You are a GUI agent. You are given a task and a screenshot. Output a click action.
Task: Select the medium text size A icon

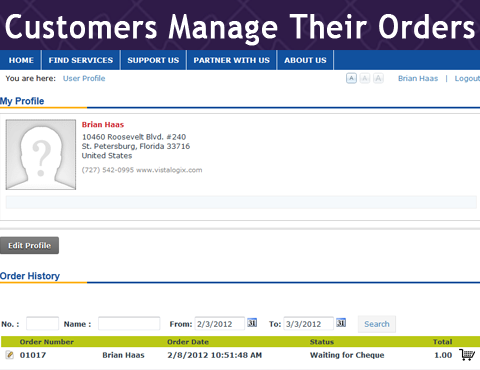coord(365,78)
